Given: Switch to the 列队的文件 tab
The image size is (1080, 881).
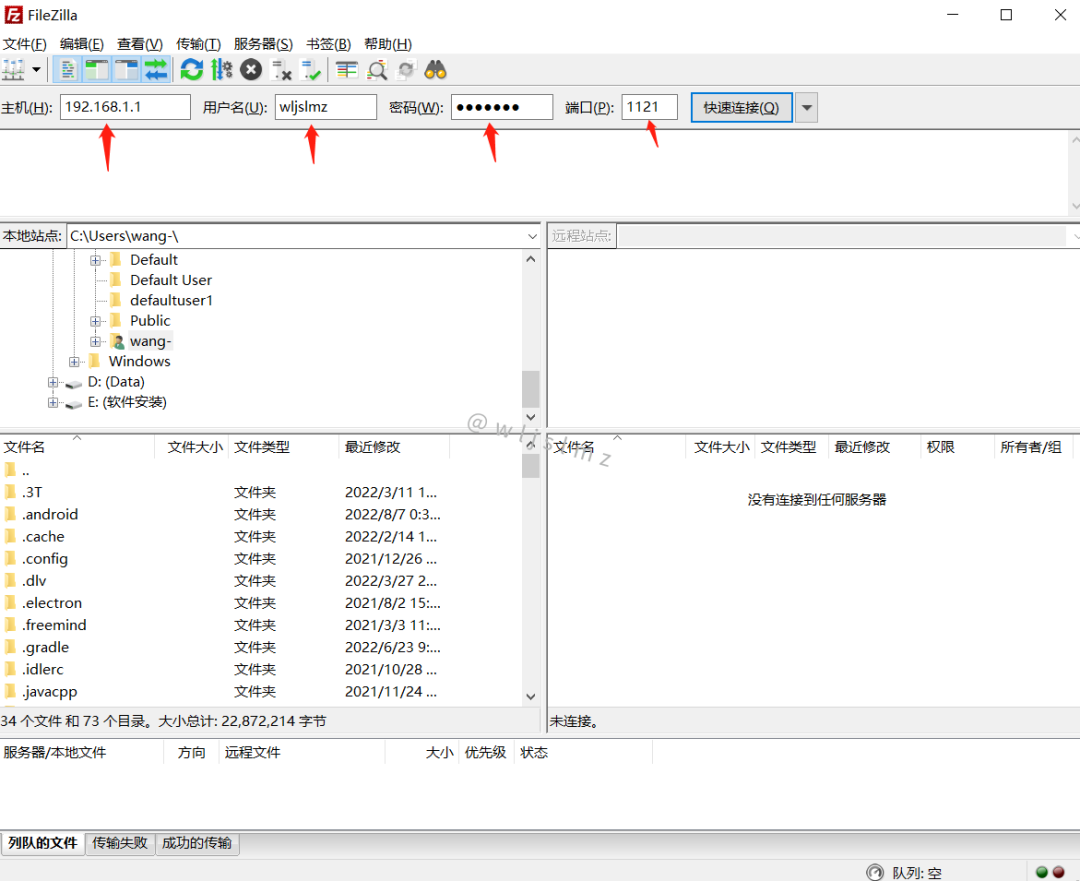Looking at the screenshot, I should (43, 843).
